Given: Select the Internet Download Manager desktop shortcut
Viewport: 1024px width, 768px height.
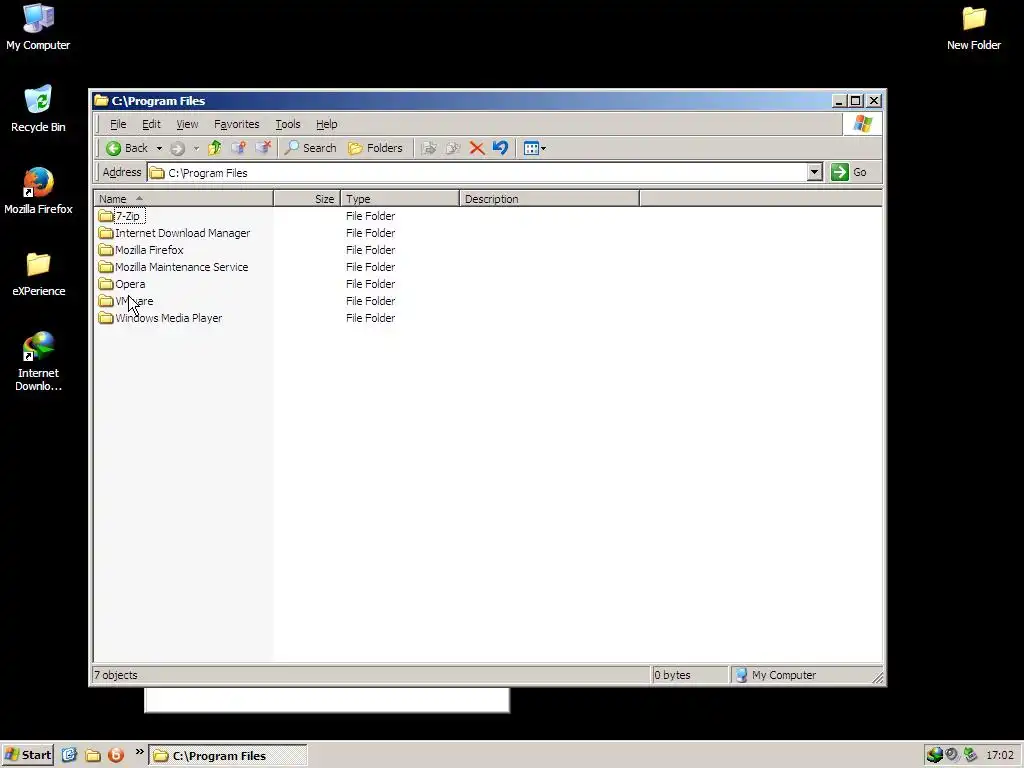Looking at the screenshot, I should (x=38, y=362).
